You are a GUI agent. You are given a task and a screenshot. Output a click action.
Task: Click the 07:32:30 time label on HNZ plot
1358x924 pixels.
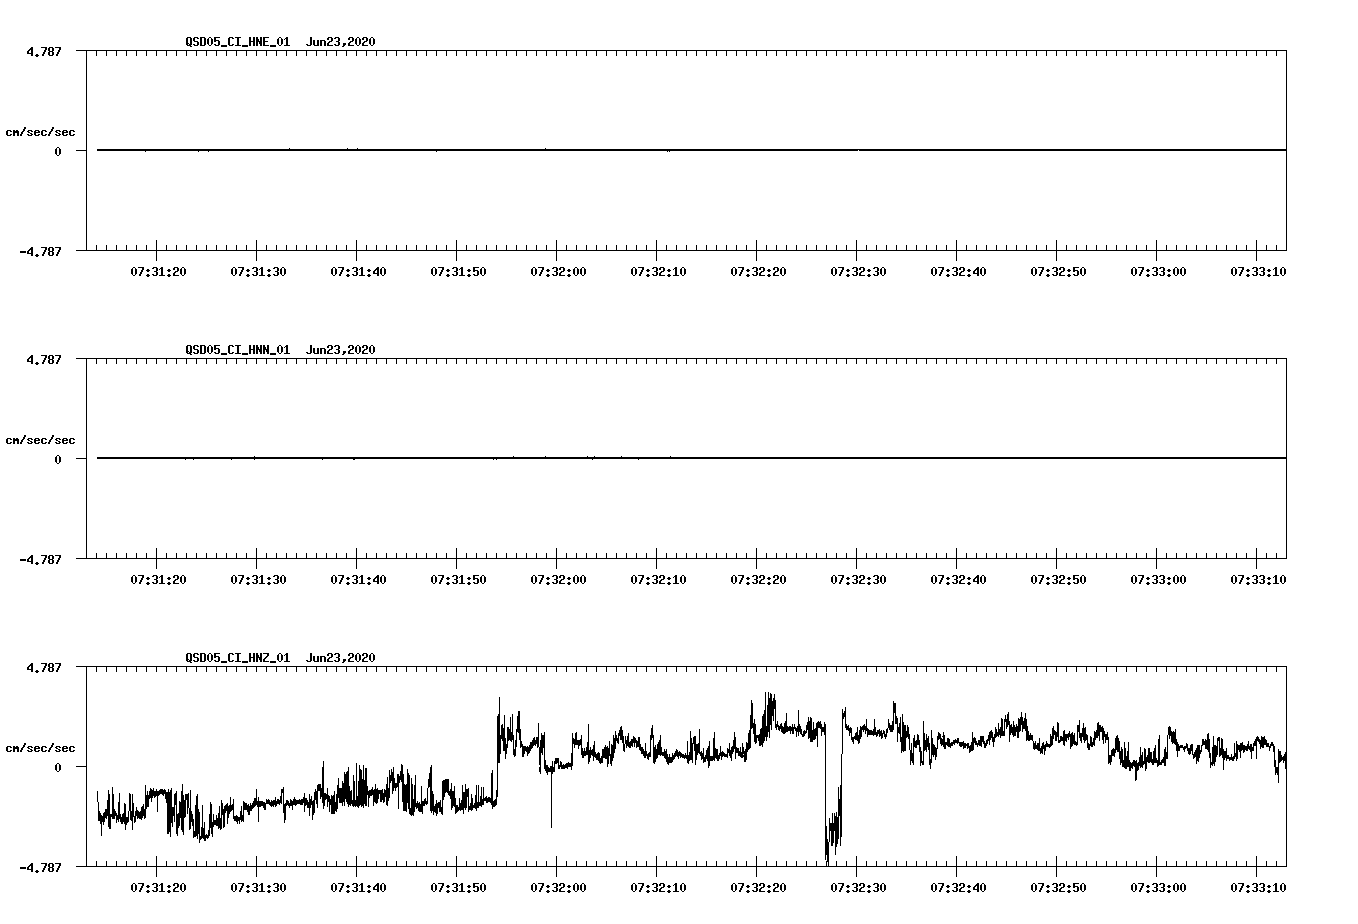(x=858, y=887)
